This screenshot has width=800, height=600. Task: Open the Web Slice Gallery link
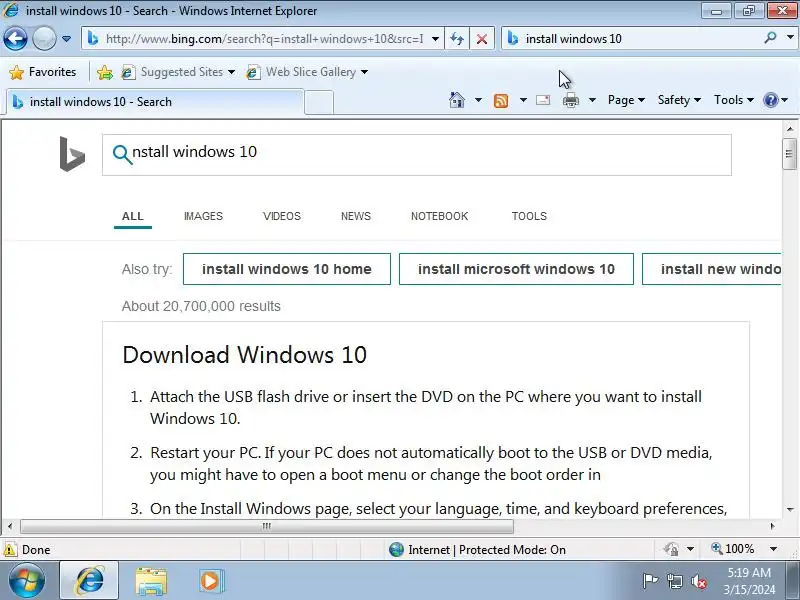coord(307,72)
